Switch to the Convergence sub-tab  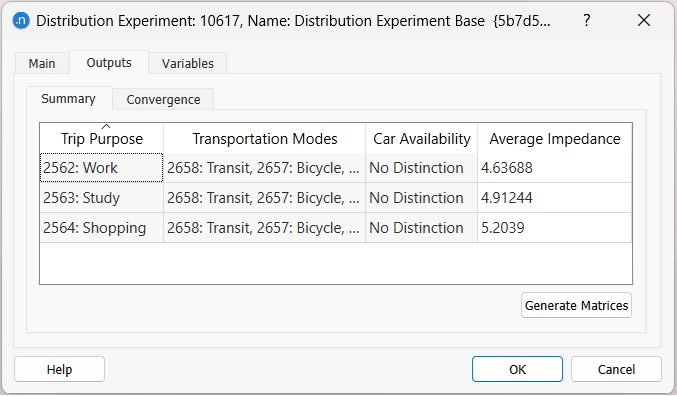click(x=163, y=100)
